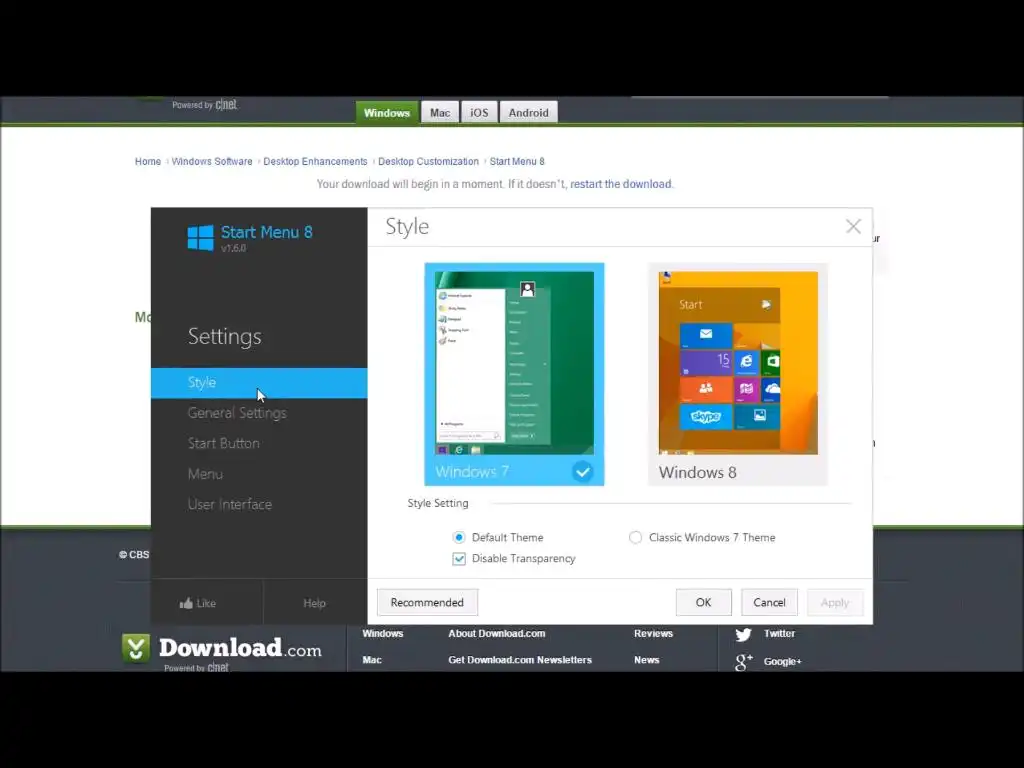Open the Desktop Enhancements breadcrumb link

click(x=315, y=161)
